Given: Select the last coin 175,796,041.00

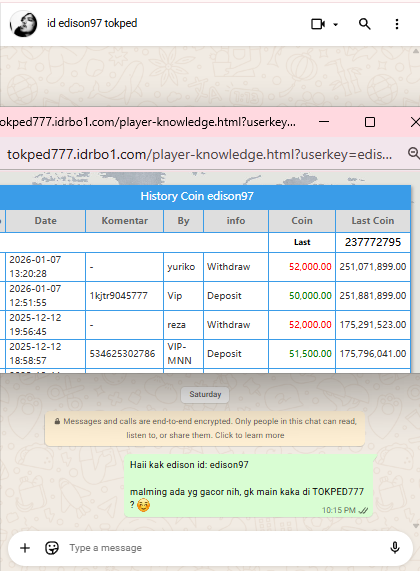Looking at the screenshot, I should click(373, 354).
